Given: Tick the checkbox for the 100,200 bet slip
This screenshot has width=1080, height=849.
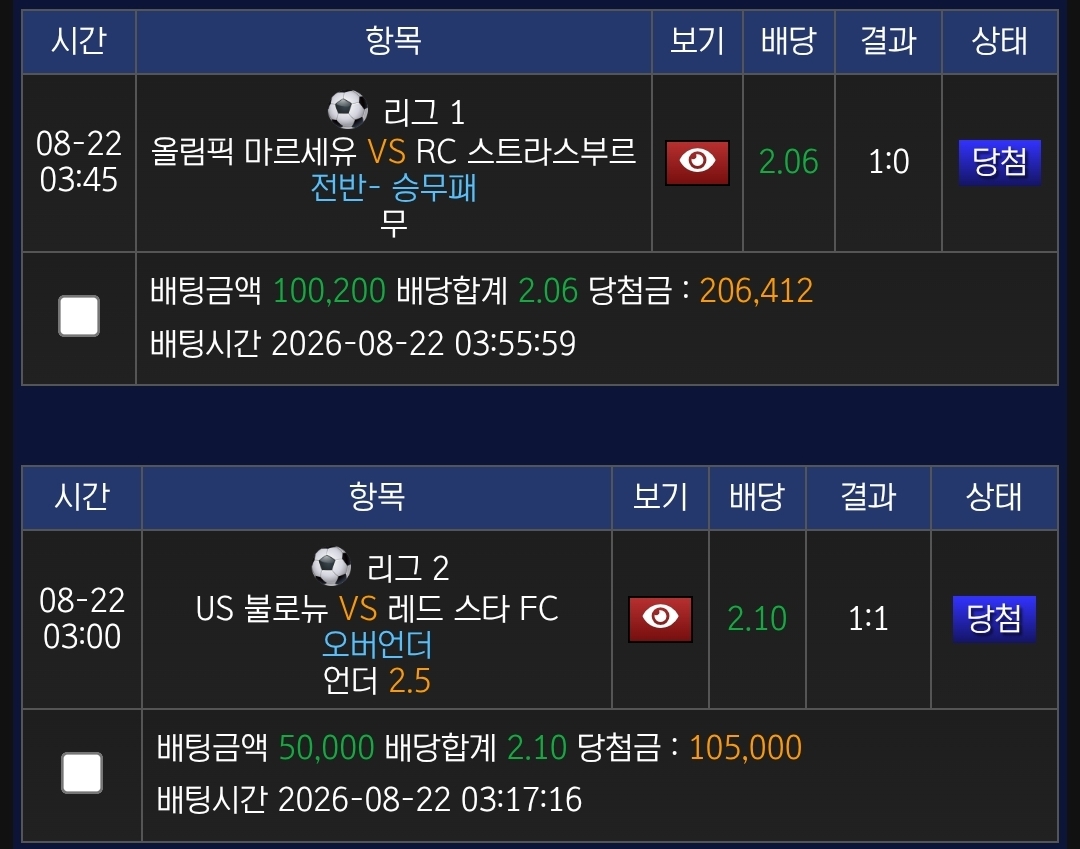Looking at the screenshot, I should click(79, 316).
